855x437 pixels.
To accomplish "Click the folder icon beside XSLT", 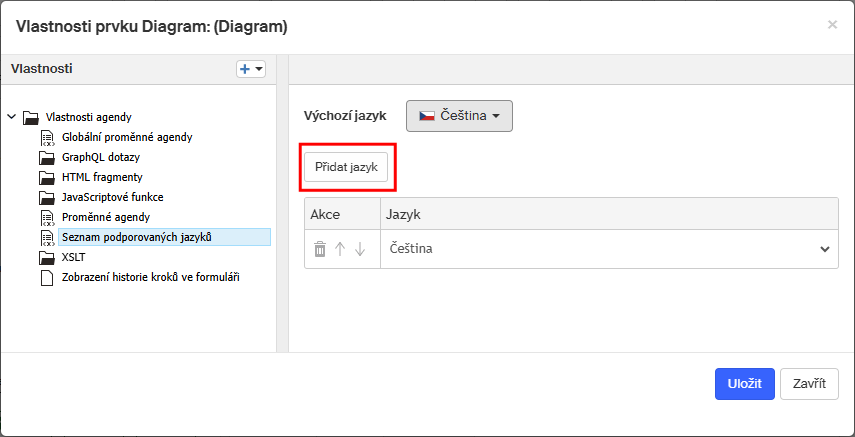I will 47,258.
